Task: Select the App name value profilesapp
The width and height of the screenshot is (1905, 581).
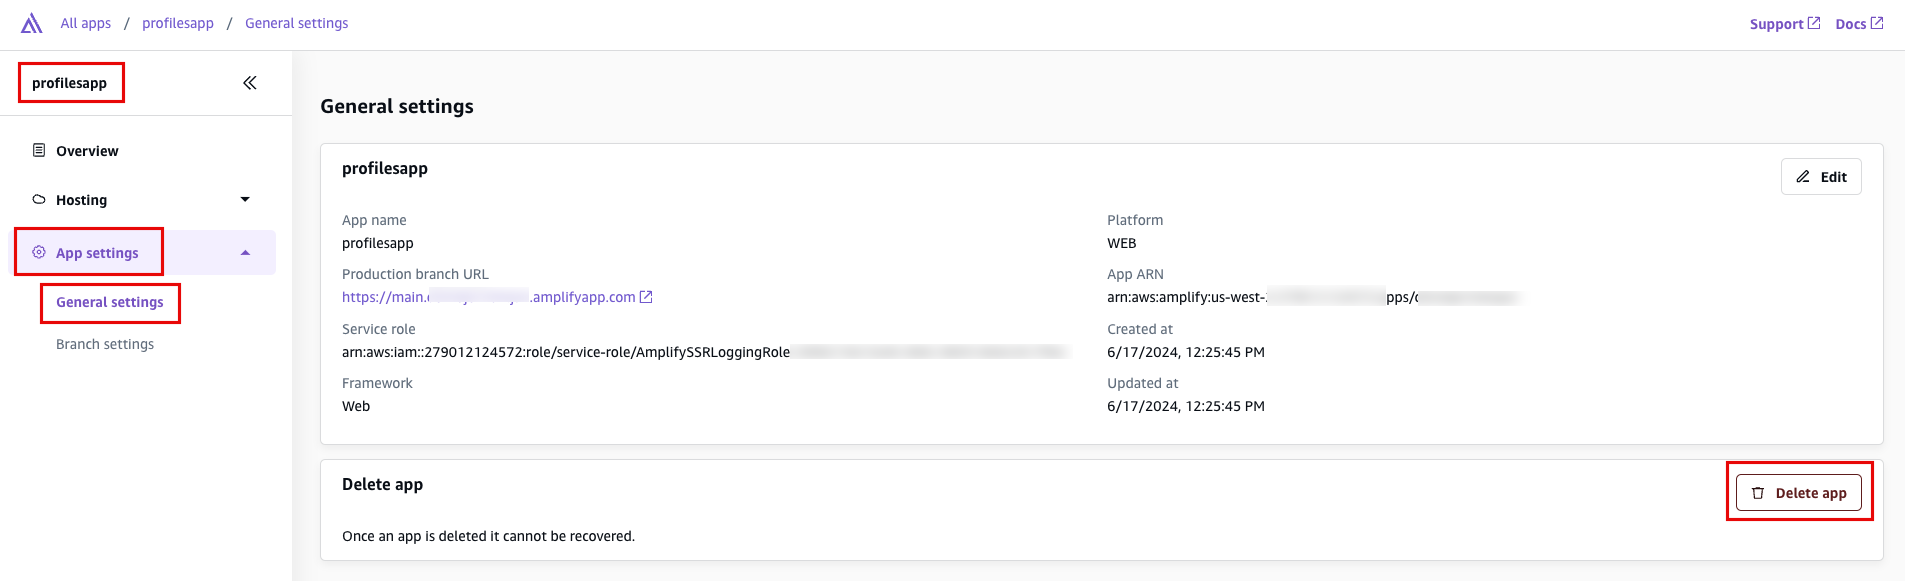Action: coord(378,243)
